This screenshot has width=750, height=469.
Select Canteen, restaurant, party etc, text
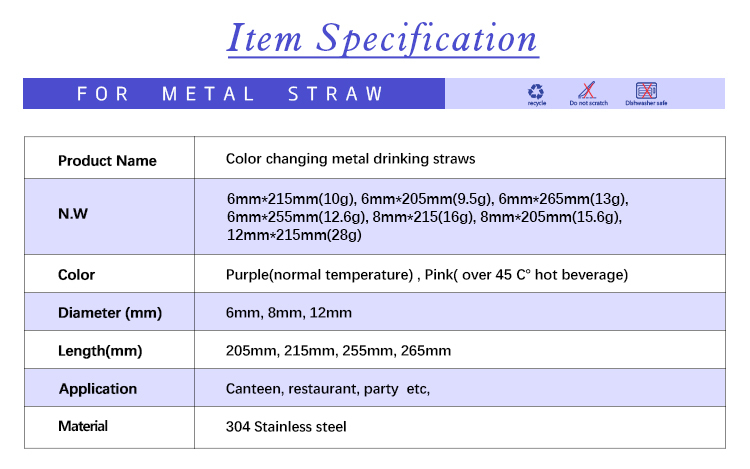click(x=328, y=389)
